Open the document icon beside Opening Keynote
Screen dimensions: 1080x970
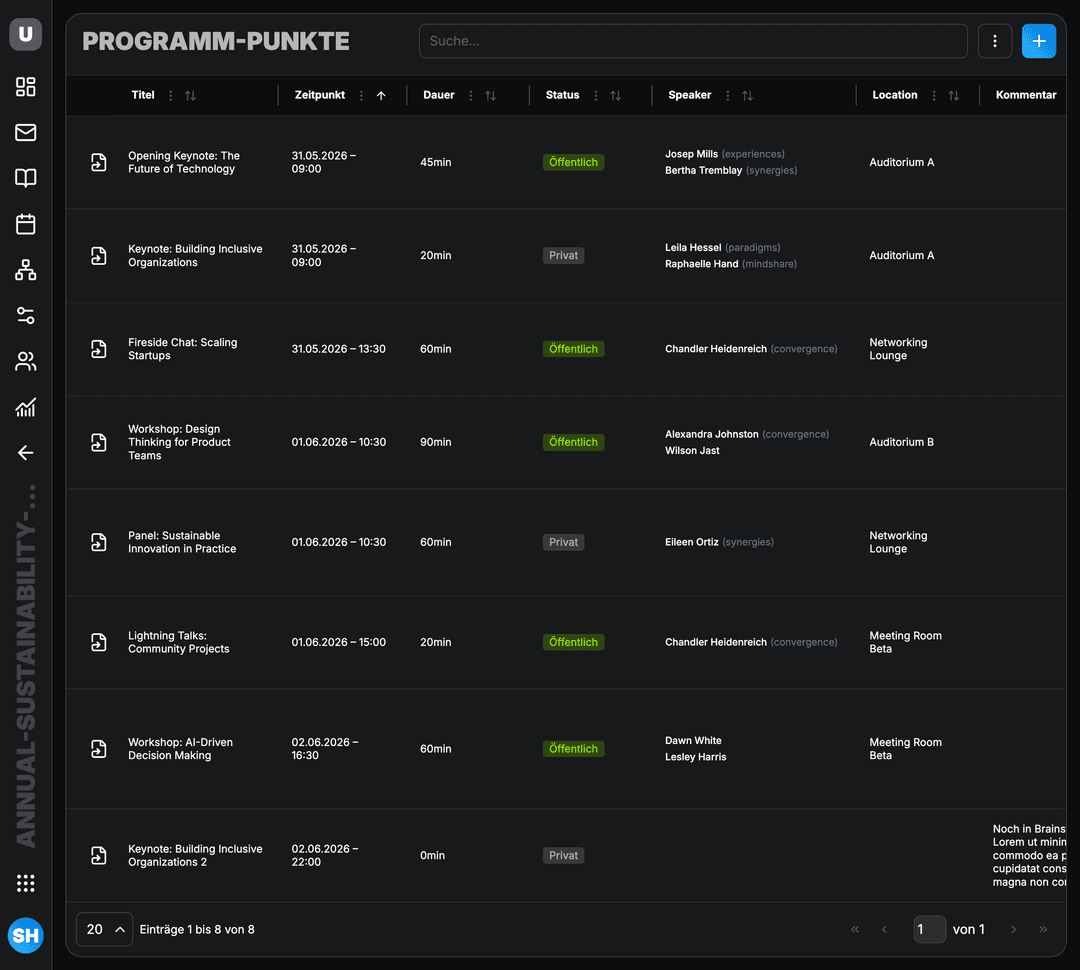pos(98,162)
